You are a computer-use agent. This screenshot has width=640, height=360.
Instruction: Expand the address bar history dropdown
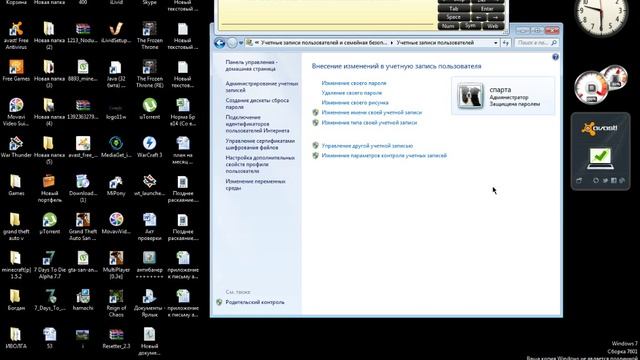496,43
